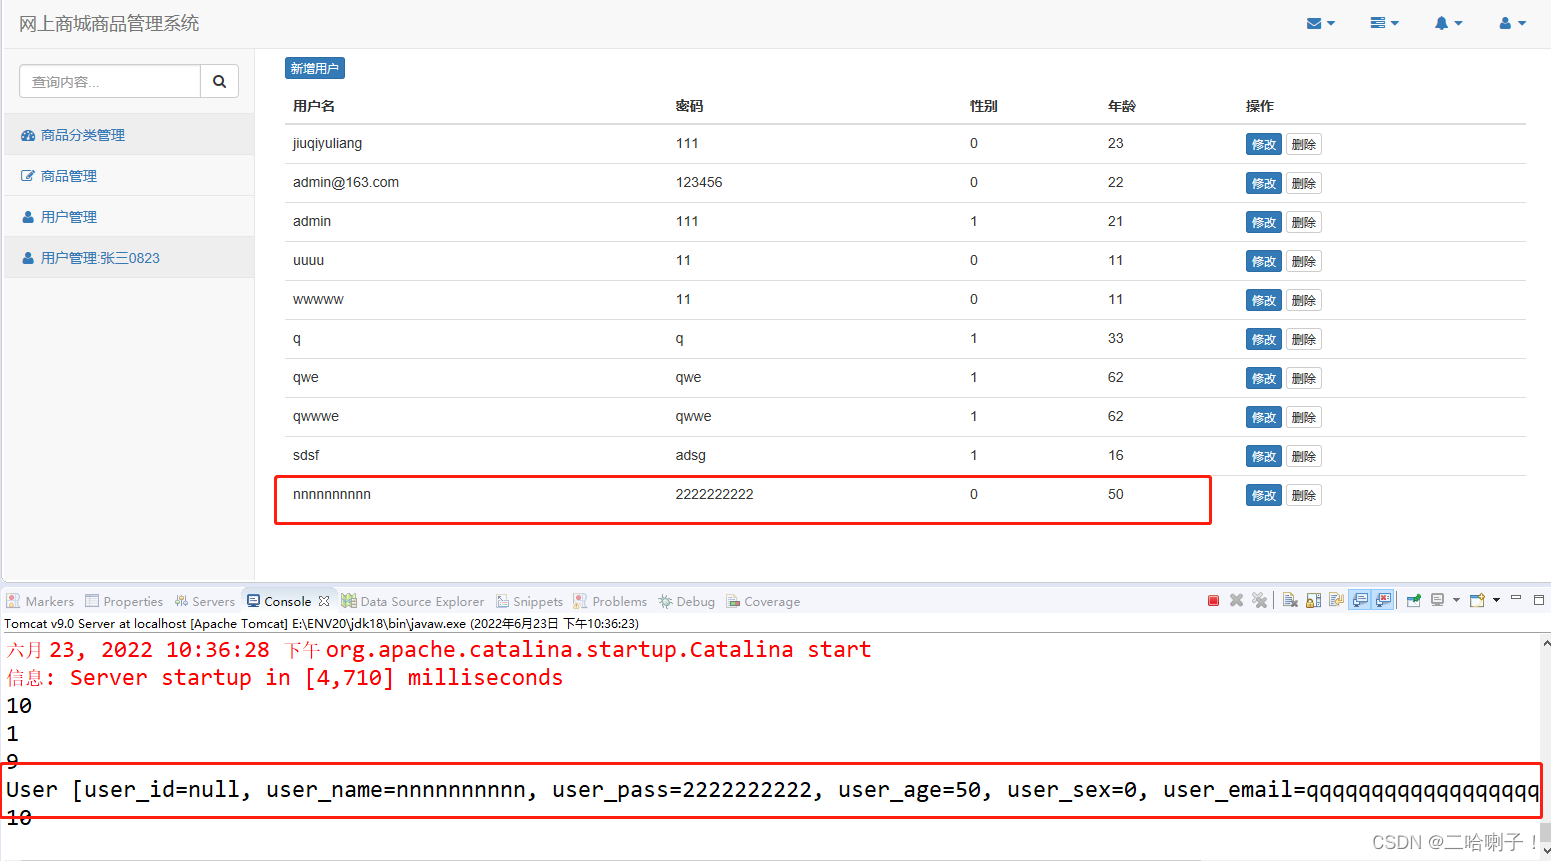This screenshot has width=1551, height=861.
Task: Click the 密码 column header
Action: click(689, 106)
